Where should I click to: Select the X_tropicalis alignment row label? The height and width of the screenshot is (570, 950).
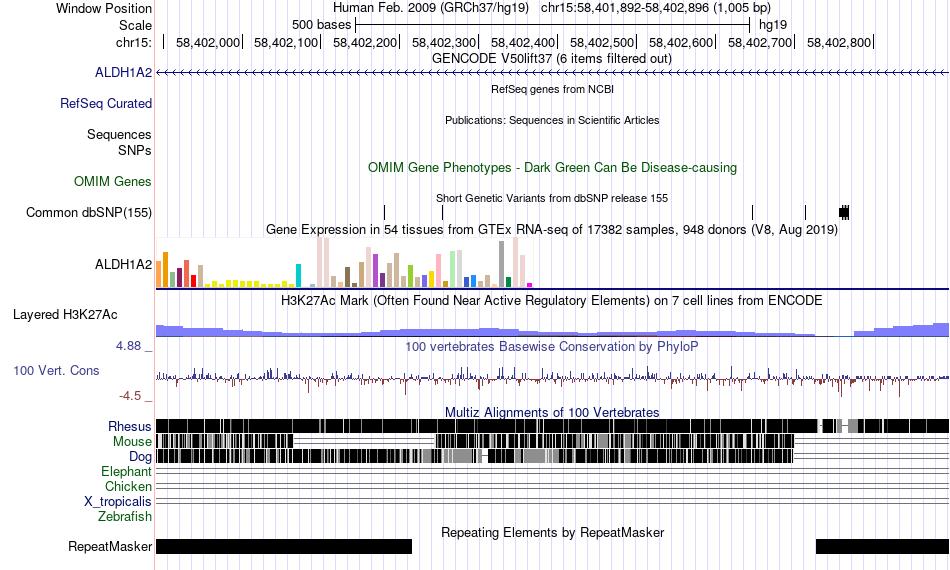click(x=118, y=502)
